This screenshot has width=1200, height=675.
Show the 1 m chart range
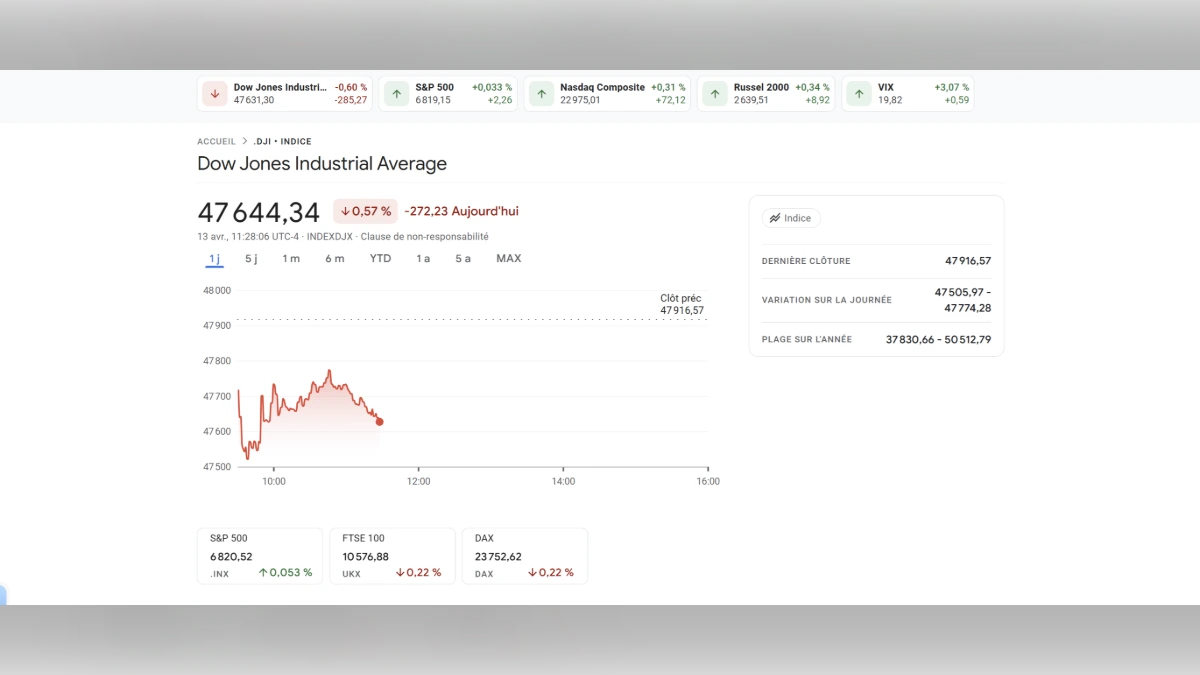[x=291, y=259]
